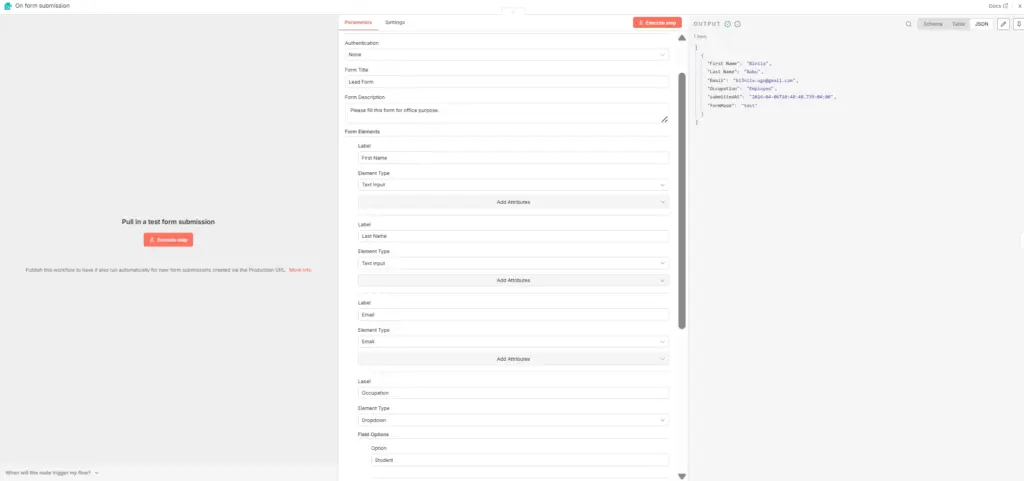Switch output view to Table
1024x481 pixels.
[x=958, y=24]
